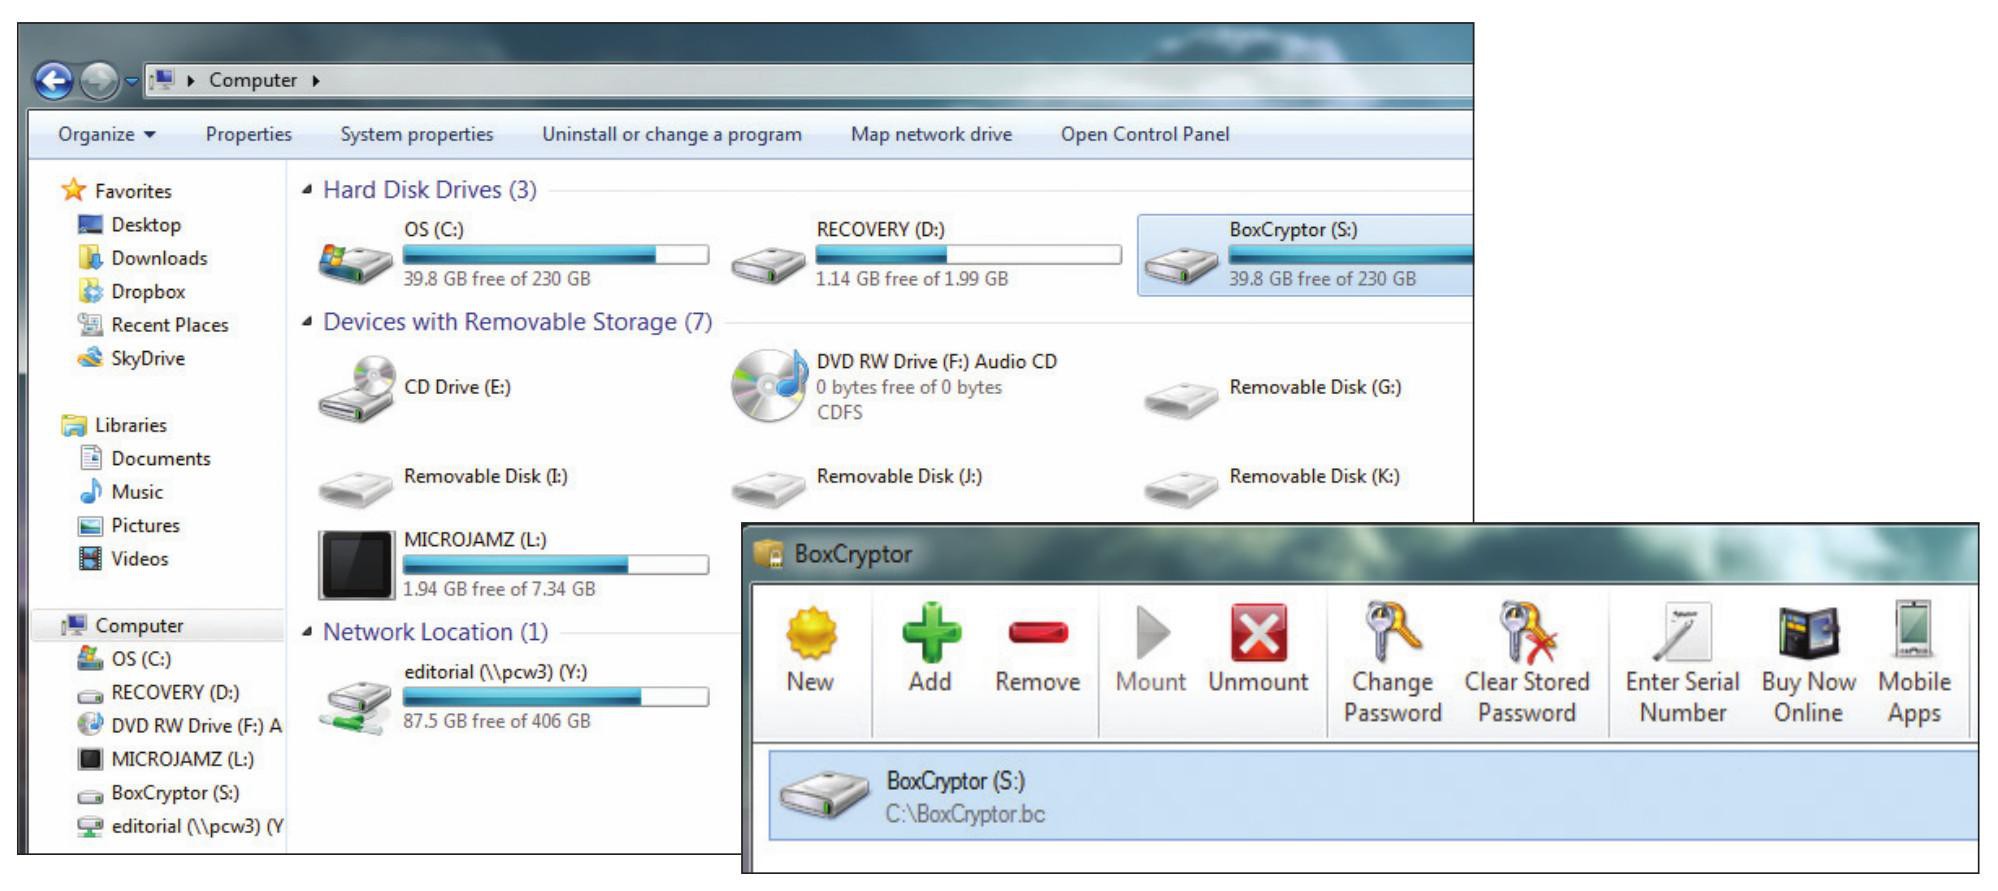Select Dropbox in the Favorites sidebar
Viewport: 1998px width, 891px height.
coord(148,292)
